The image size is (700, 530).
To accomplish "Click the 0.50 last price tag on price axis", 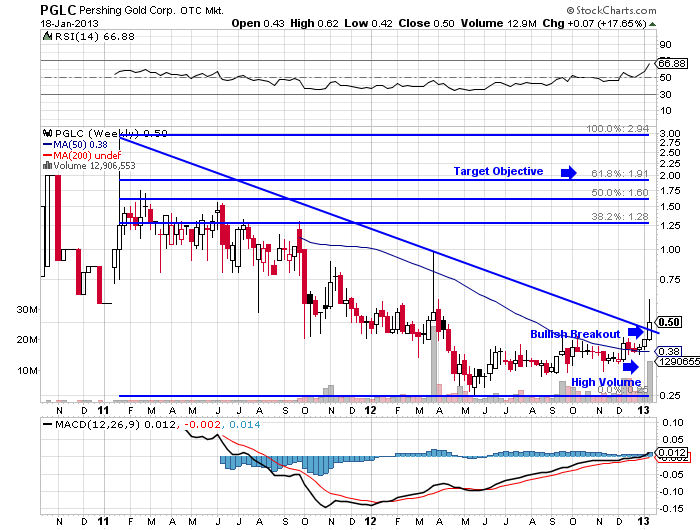I will [x=668, y=322].
